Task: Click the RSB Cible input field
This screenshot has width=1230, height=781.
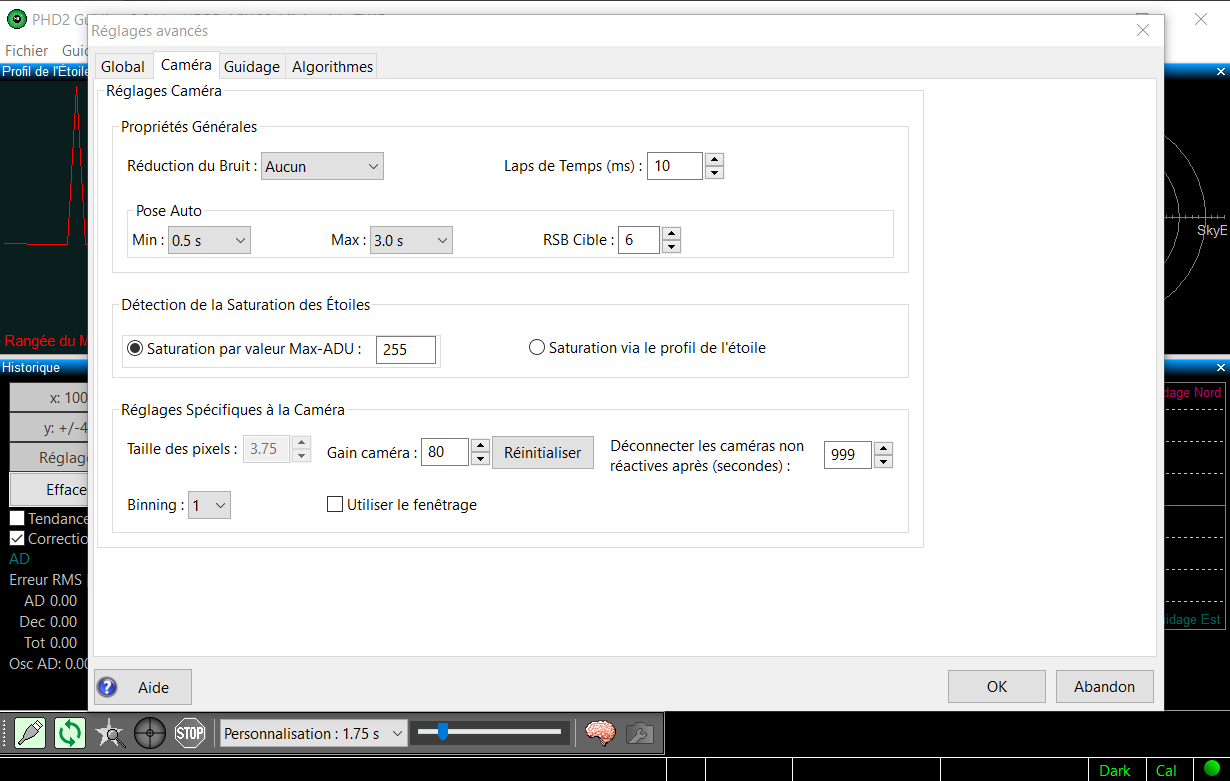Action: coord(639,240)
